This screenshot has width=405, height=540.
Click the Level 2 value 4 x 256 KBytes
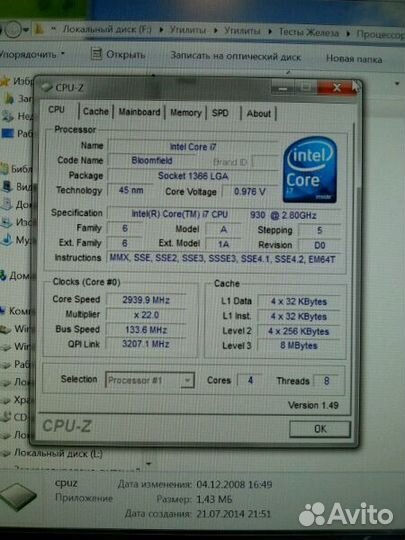(298, 332)
